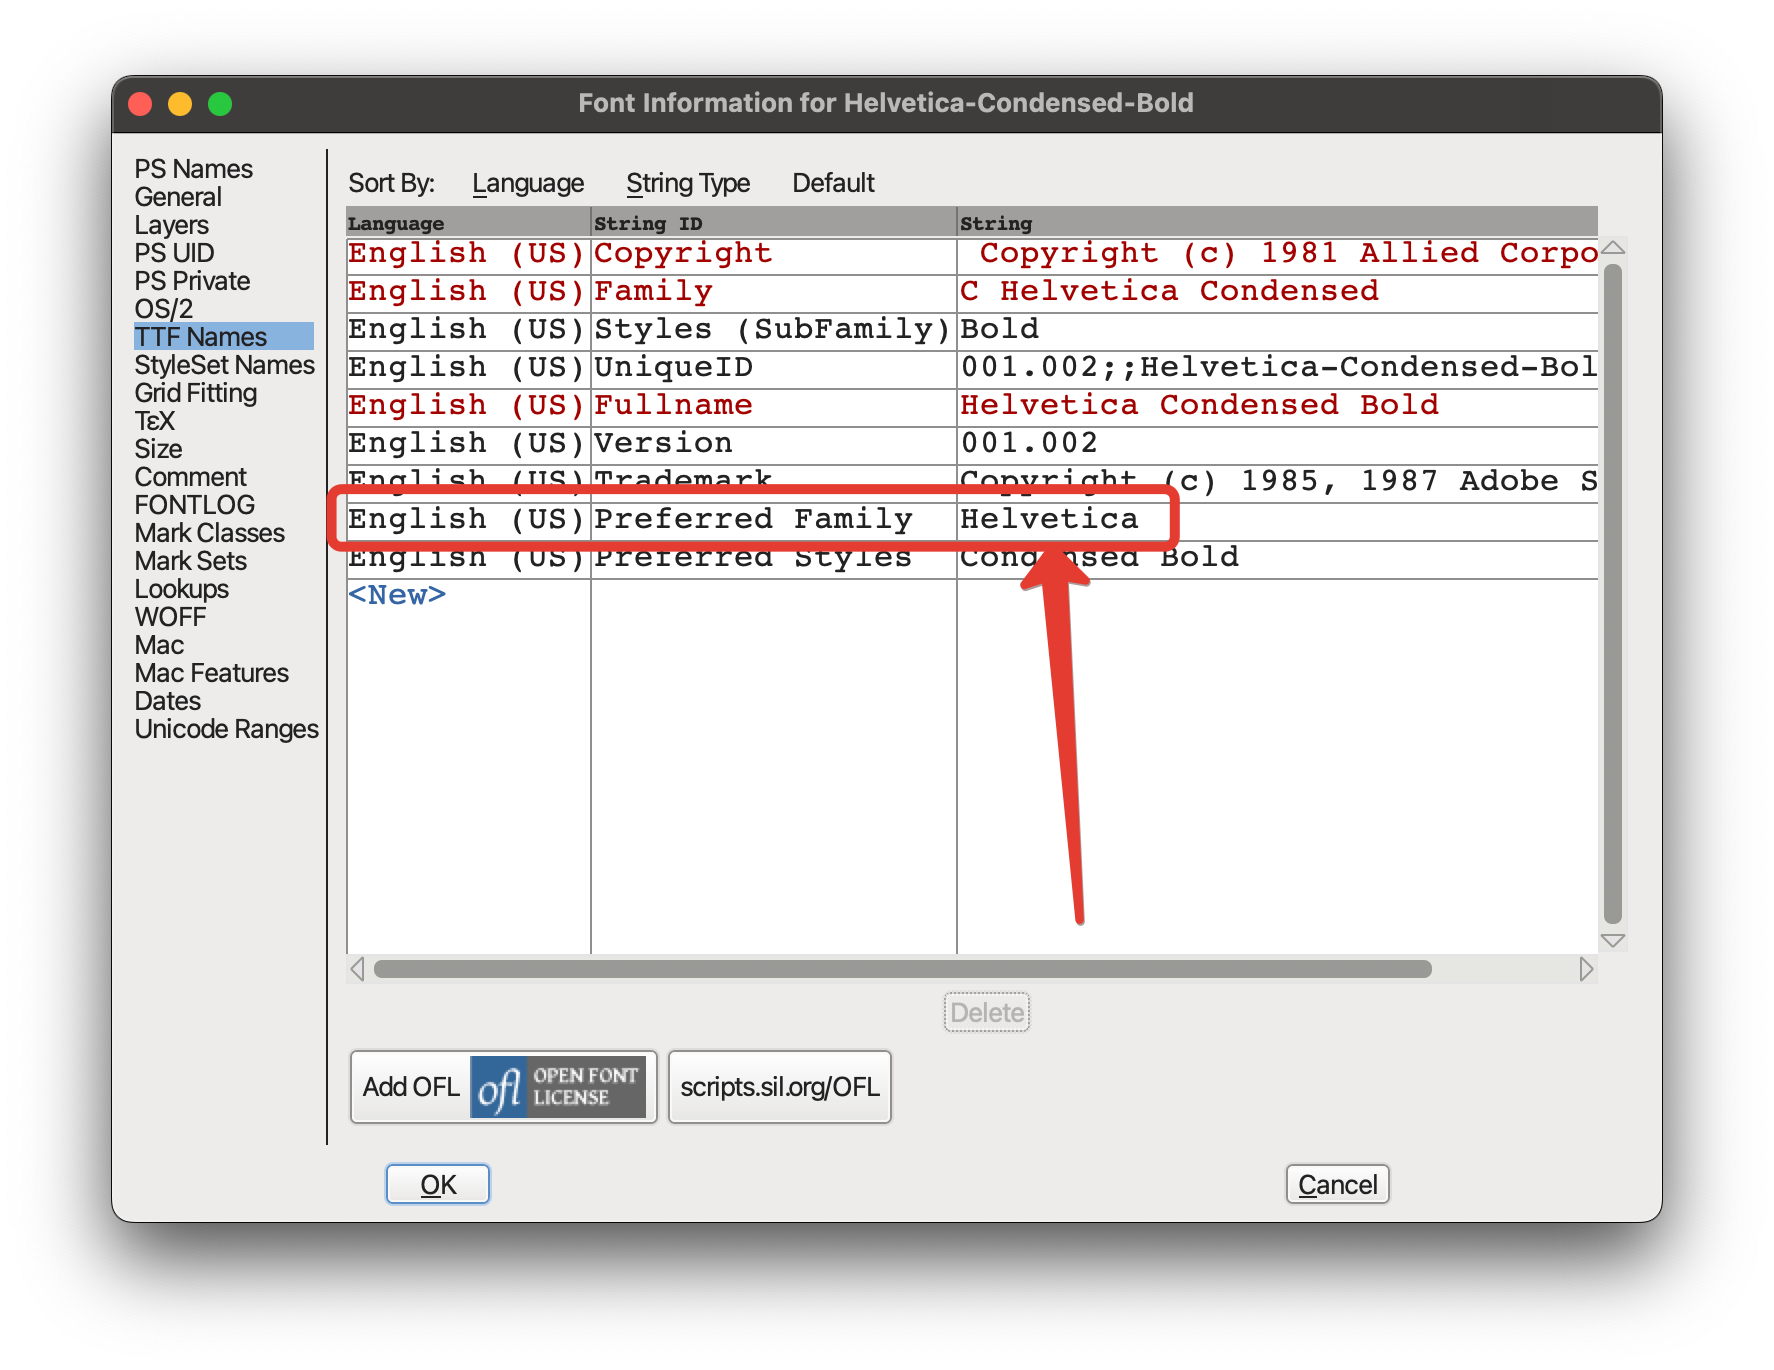Click the <New> entry to add a name
The height and width of the screenshot is (1370, 1774).
tap(397, 594)
